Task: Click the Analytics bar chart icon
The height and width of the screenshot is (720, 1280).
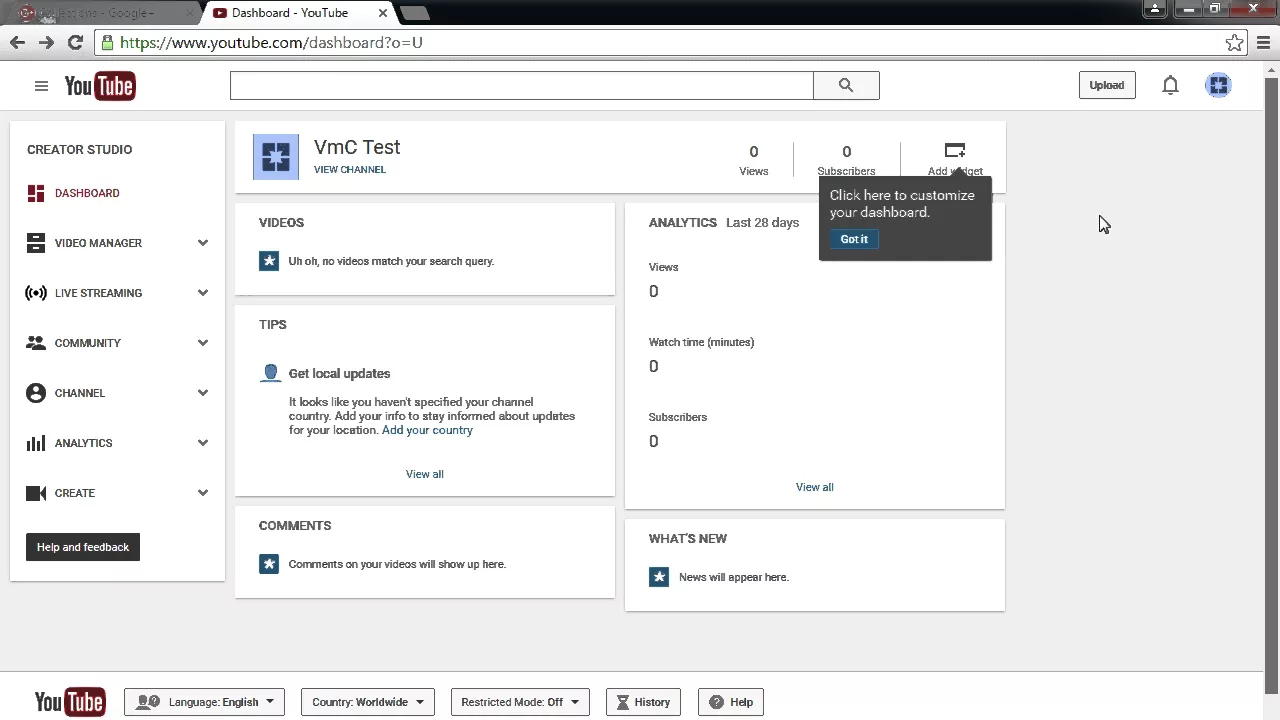Action: [36, 443]
